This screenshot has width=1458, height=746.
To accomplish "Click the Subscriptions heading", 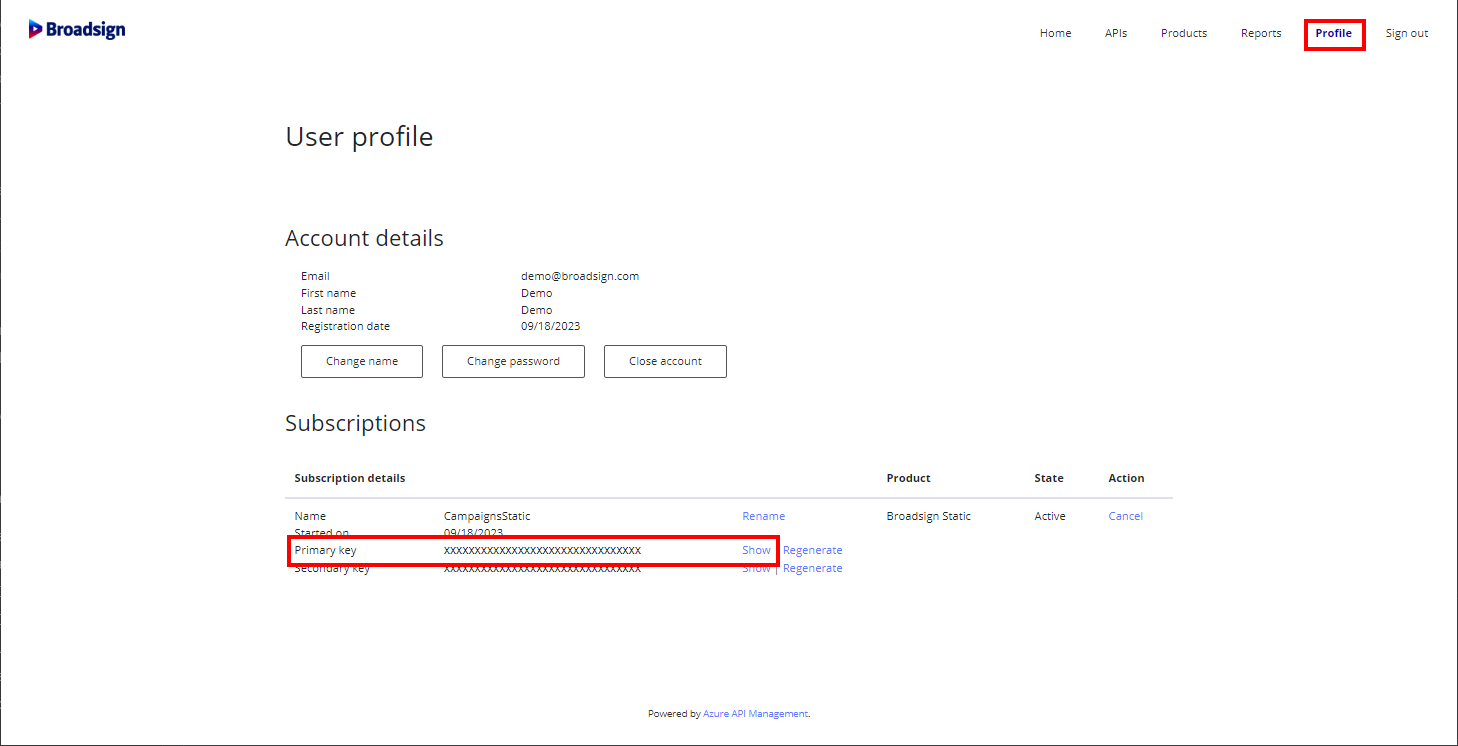I will (x=355, y=423).
